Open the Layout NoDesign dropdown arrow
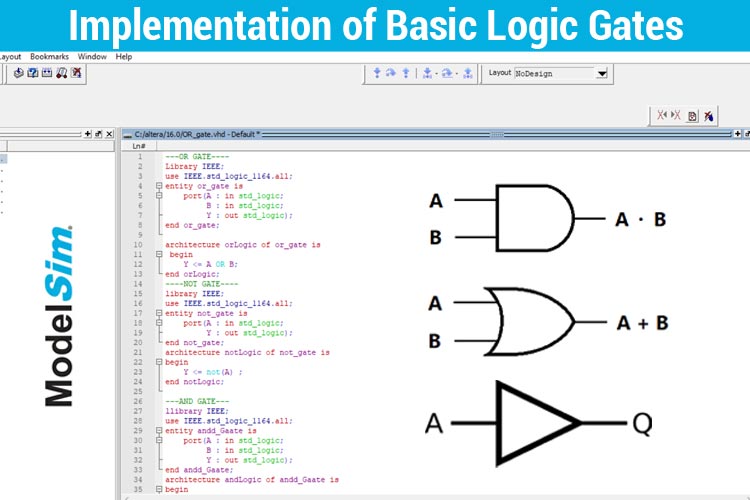Viewport: 750px width, 500px height. 602,73
